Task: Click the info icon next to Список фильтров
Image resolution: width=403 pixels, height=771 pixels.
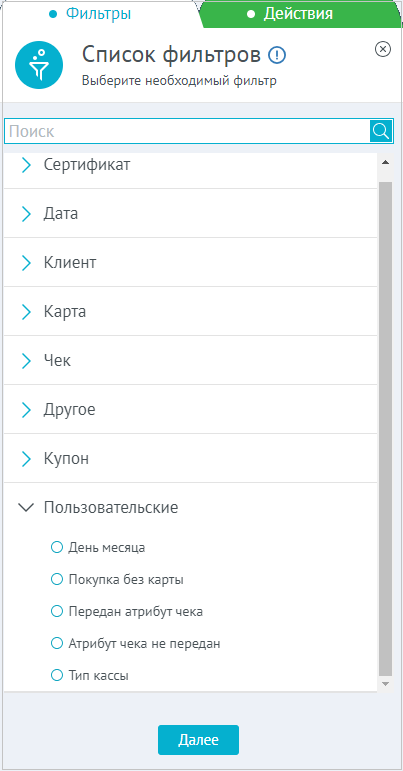Action: (x=277, y=55)
